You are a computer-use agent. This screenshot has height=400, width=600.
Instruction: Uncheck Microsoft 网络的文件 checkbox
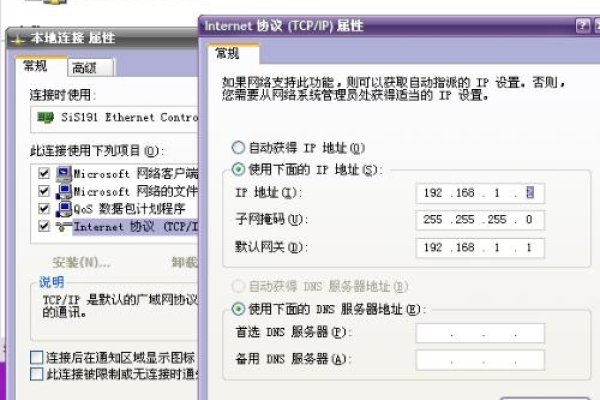44,191
